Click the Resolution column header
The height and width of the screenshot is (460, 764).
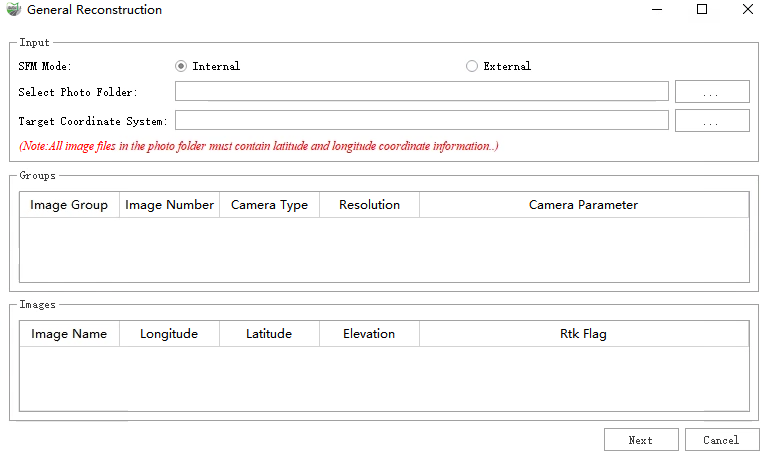(369, 205)
